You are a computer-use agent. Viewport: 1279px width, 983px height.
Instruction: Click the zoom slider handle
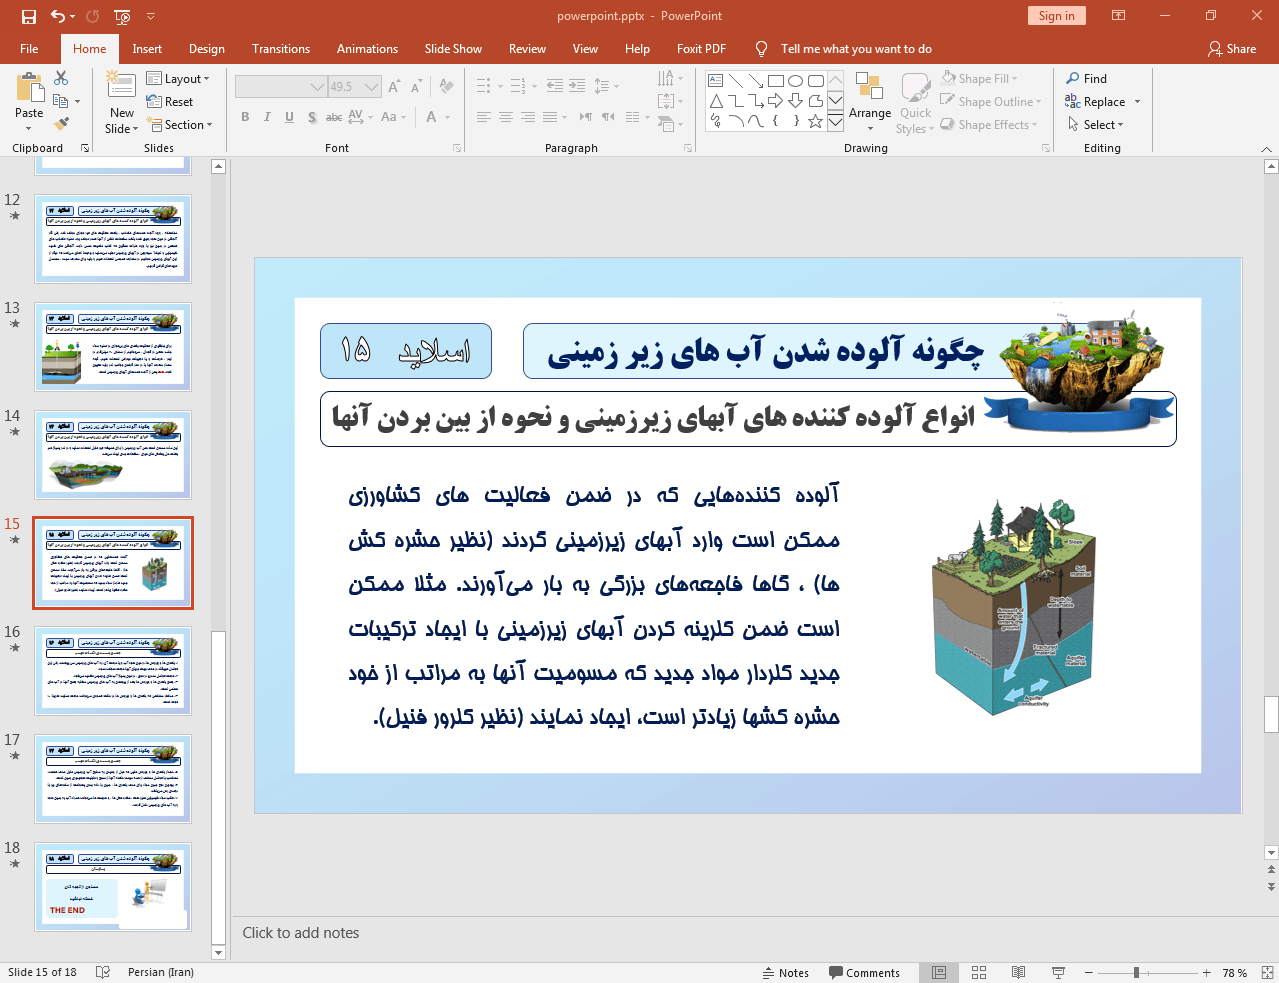click(x=1136, y=972)
